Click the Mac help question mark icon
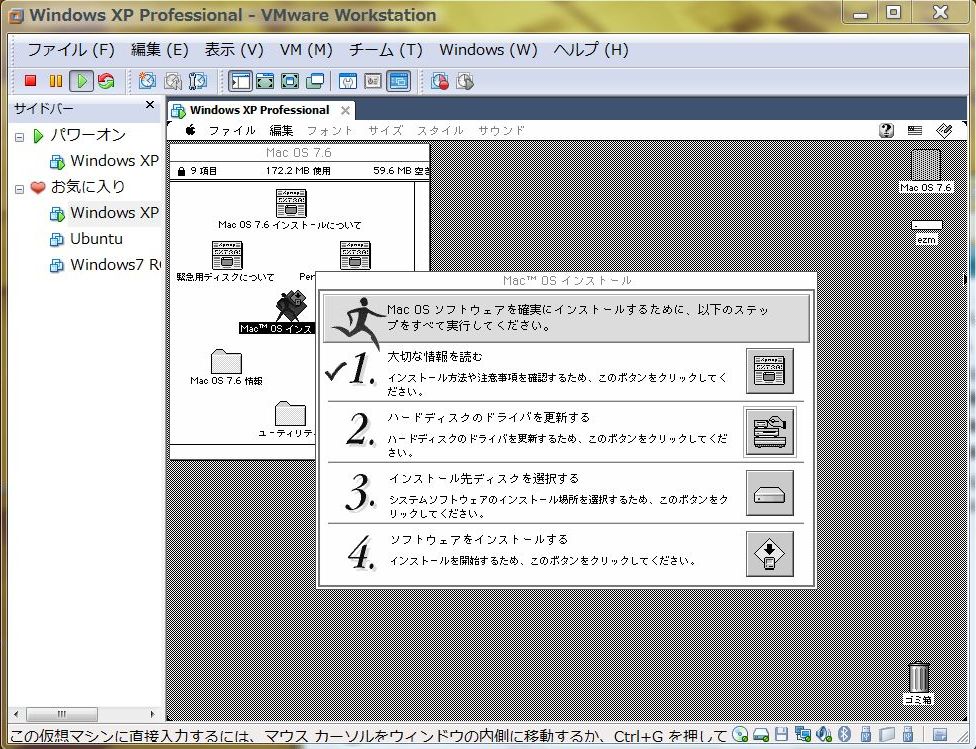The width and height of the screenshot is (976, 749). pos(886,130)
